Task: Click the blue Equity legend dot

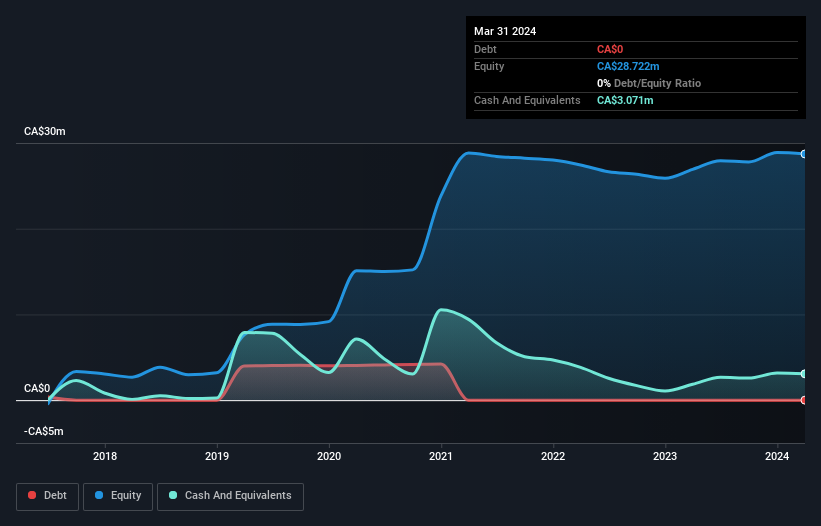Action: pos(99,495)
